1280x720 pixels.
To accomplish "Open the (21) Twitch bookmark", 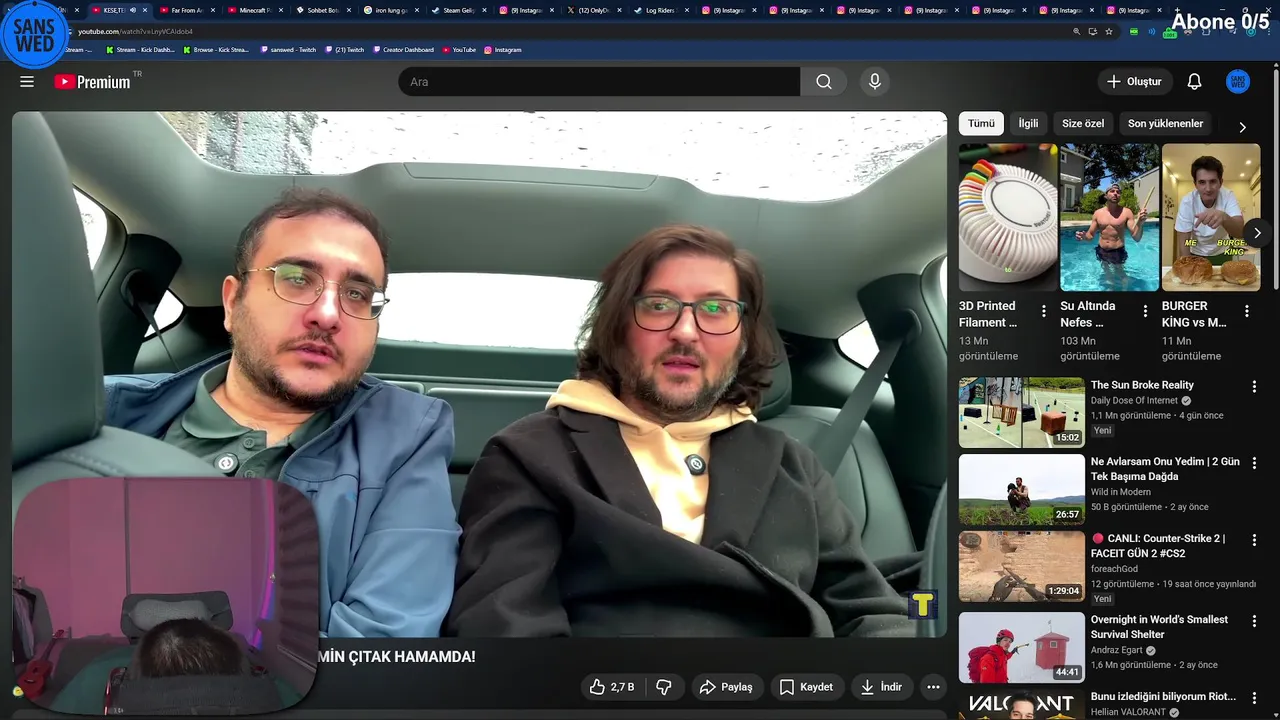I will point(345,50).
